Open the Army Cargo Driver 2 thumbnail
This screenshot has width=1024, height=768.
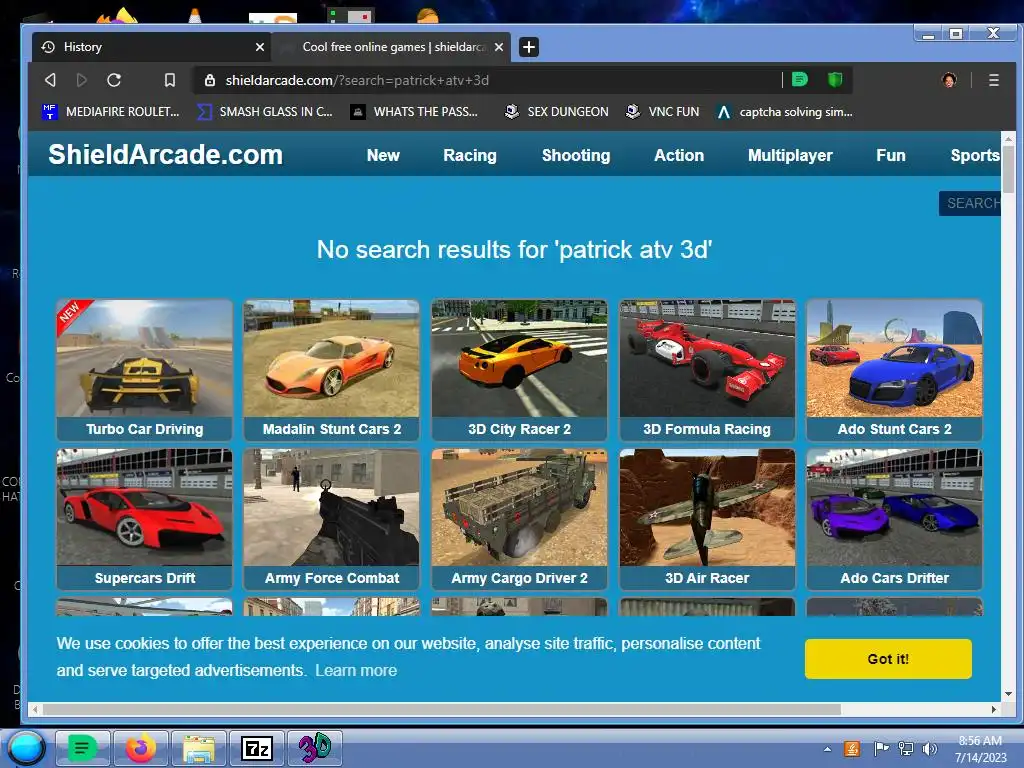point(519,519)
